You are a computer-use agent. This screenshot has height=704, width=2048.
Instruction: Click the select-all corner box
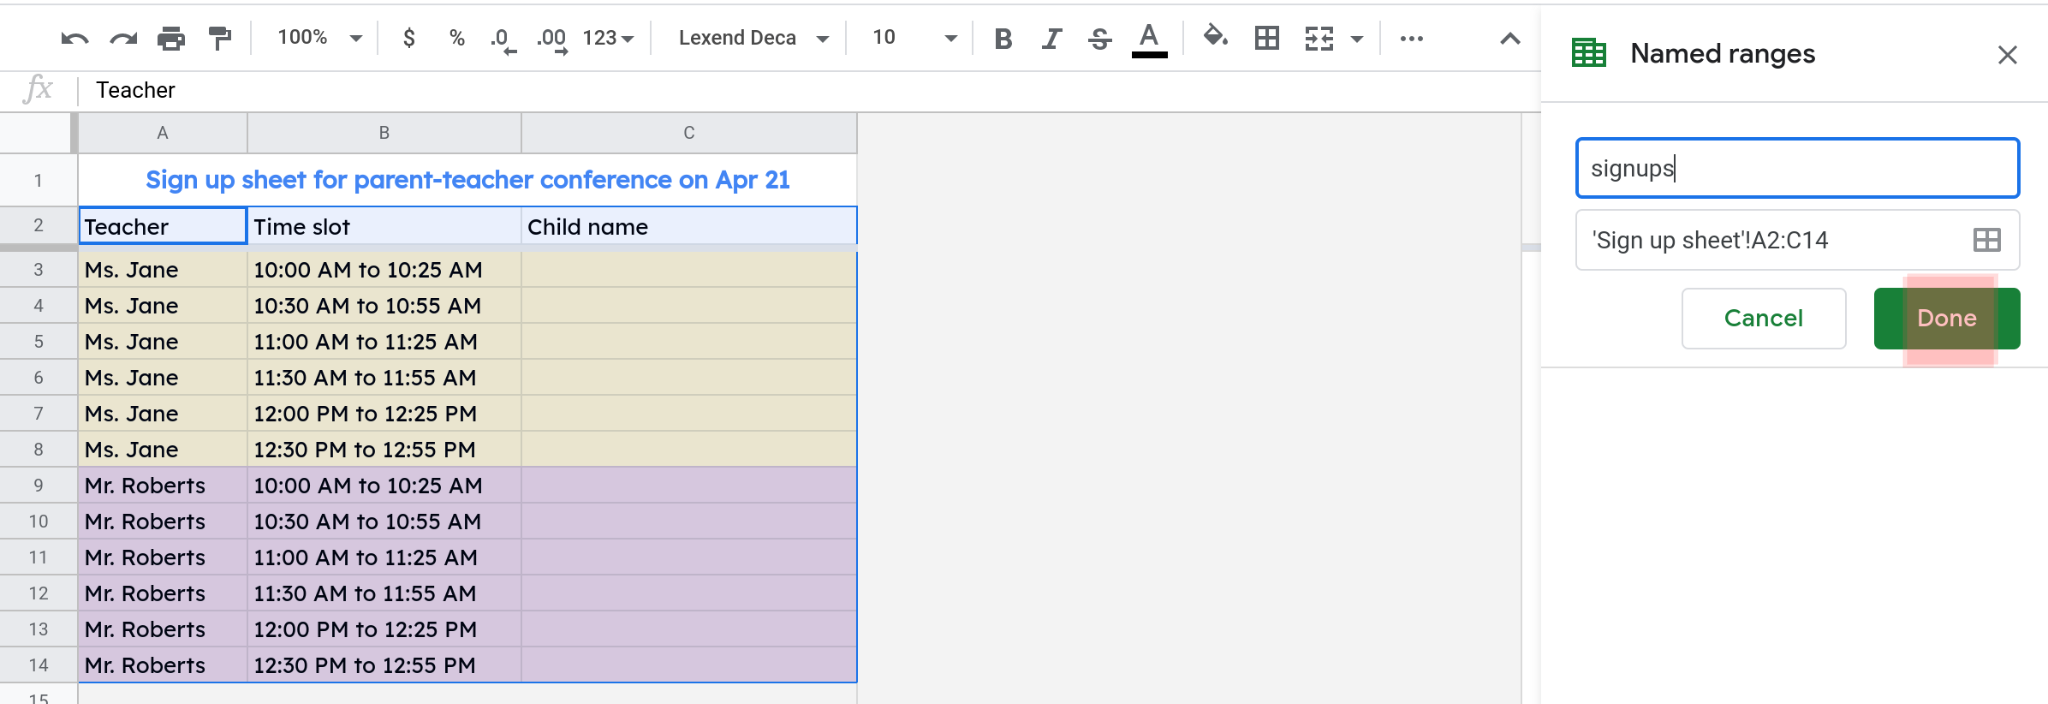(38, 133)
